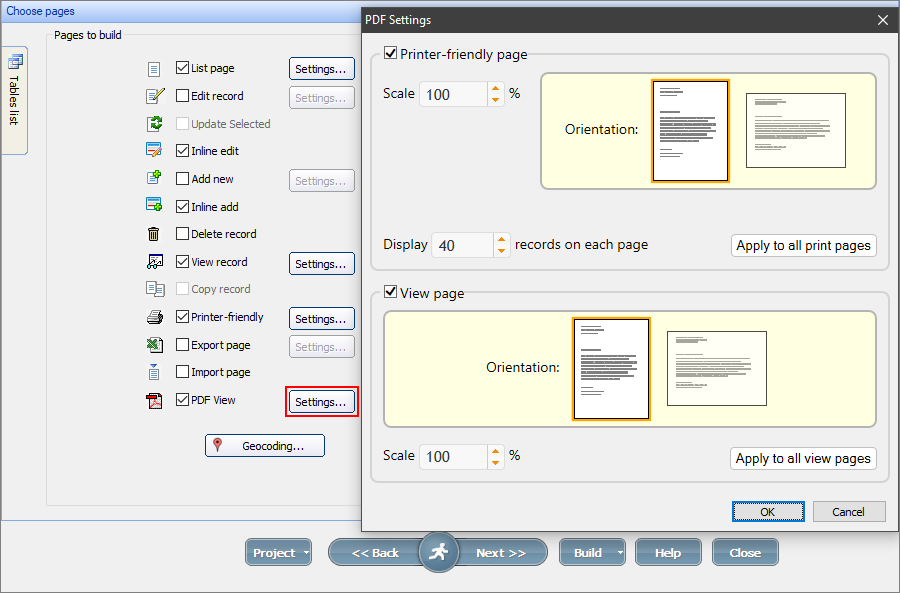Click the Printer-friendly printer icon
The height and width of the screenshot is (593, 900).
pyautogui.click(x=154, y=318)
